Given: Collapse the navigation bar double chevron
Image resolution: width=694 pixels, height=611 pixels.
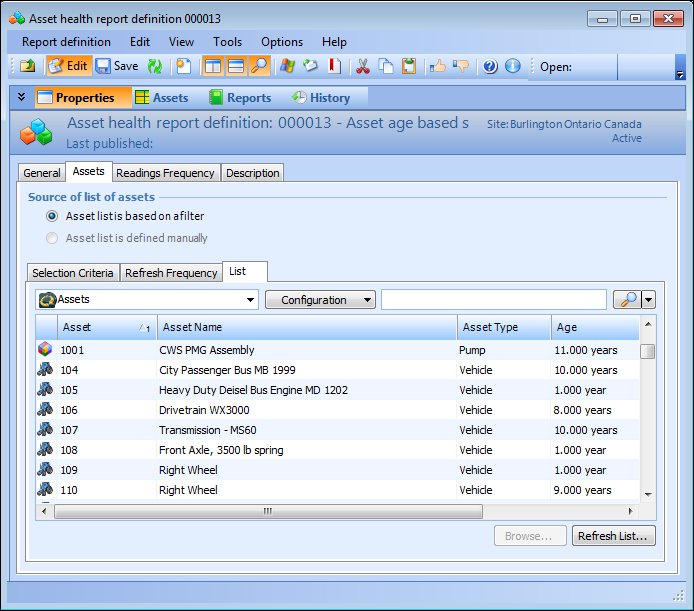Looking at the screenshot, I should (21, 97).
